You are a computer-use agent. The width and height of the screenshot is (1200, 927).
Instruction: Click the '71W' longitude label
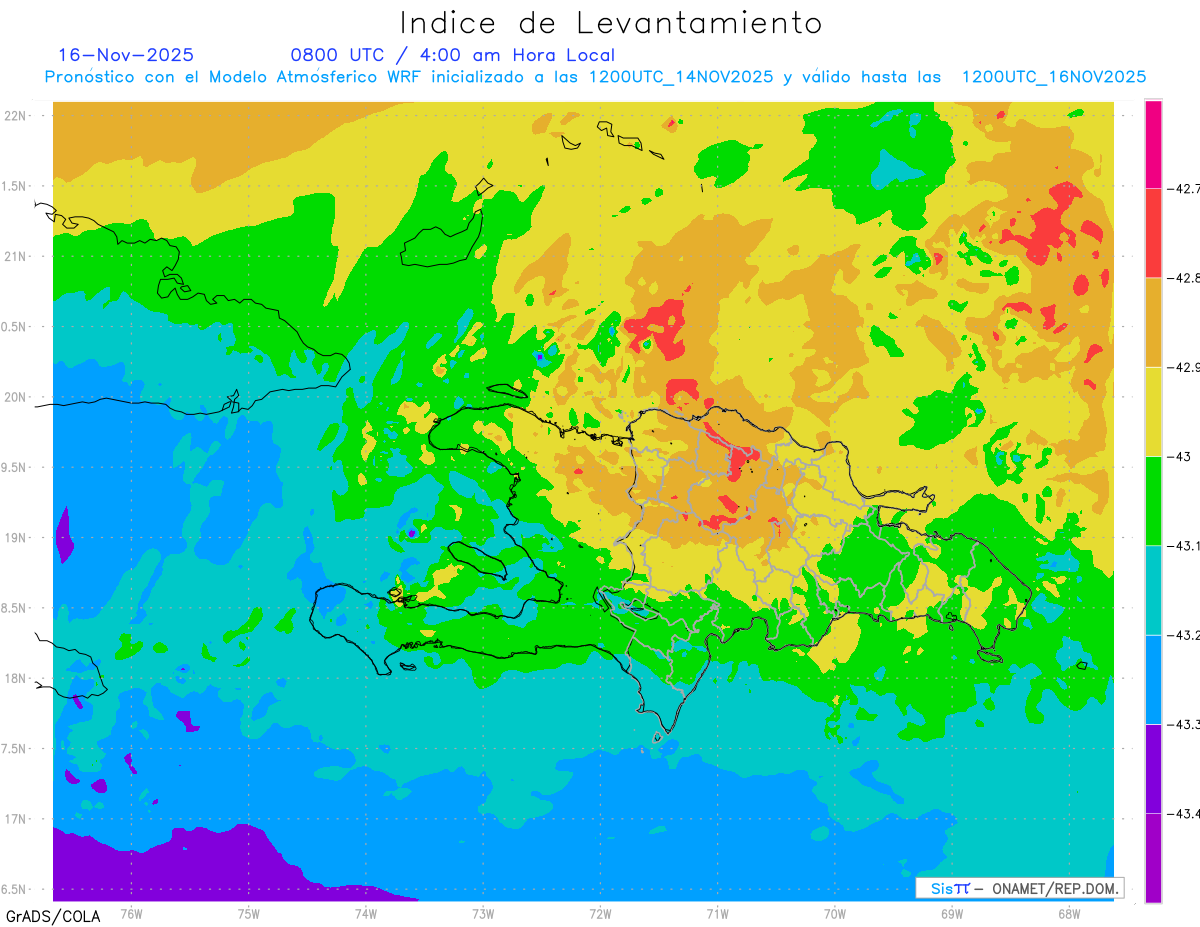click(x=717, y=913)
